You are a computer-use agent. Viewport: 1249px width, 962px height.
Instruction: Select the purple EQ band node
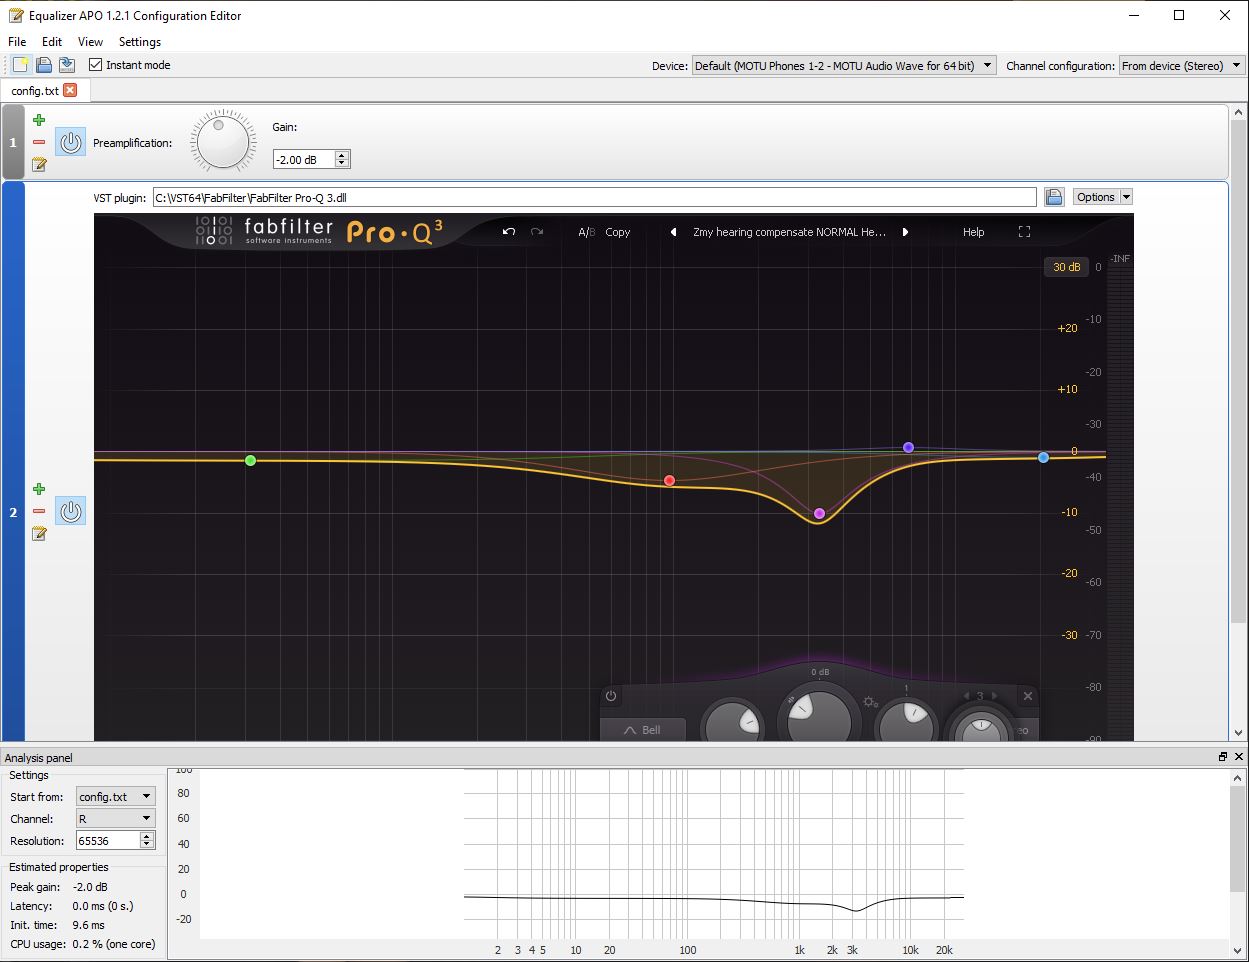click(x=908, y=447)
